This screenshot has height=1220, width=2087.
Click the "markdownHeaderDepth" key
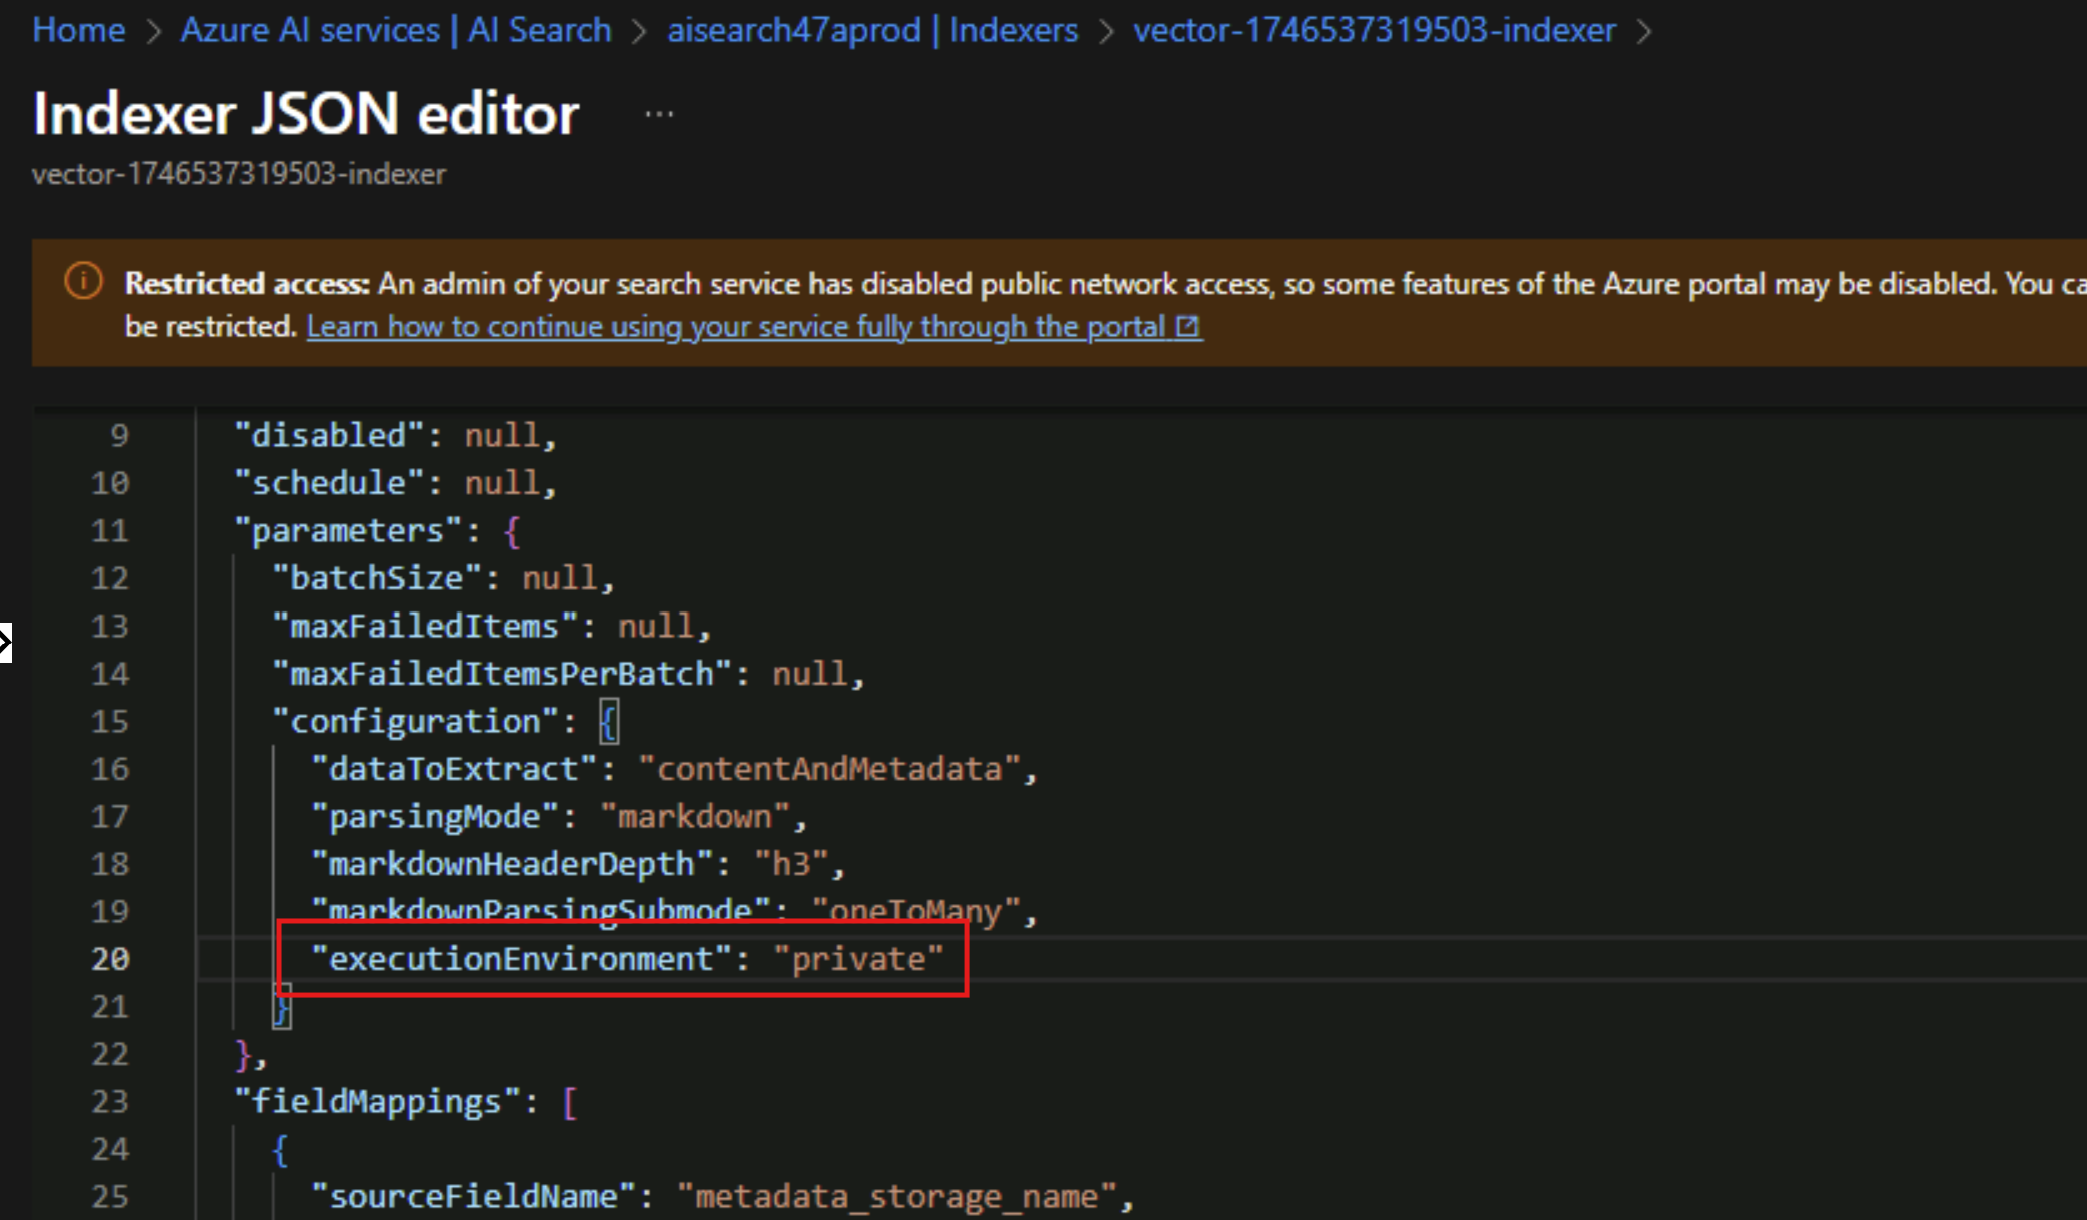pyautogui.click(x=511, y=864)
